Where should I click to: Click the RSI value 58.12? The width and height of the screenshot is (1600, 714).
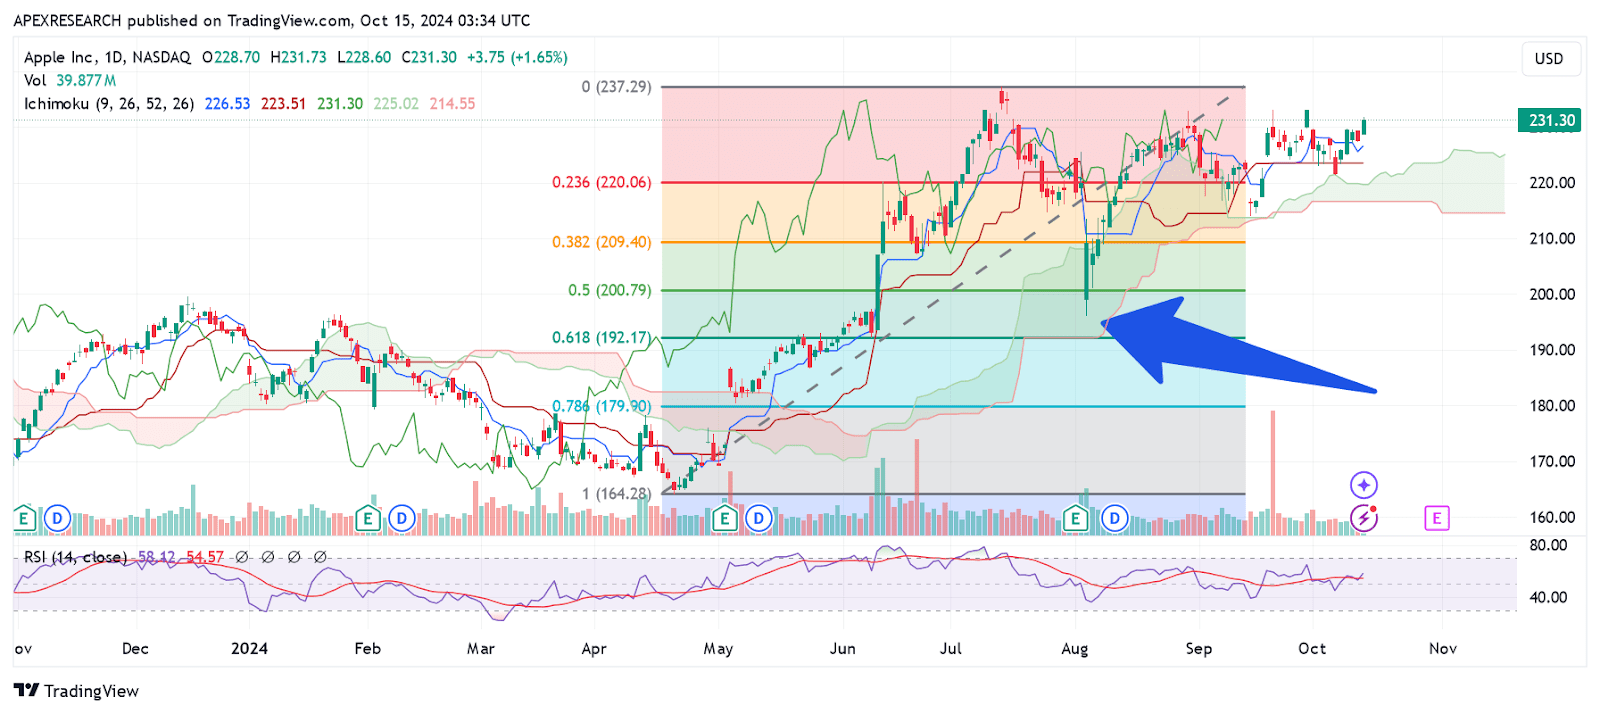coord(157,557)
